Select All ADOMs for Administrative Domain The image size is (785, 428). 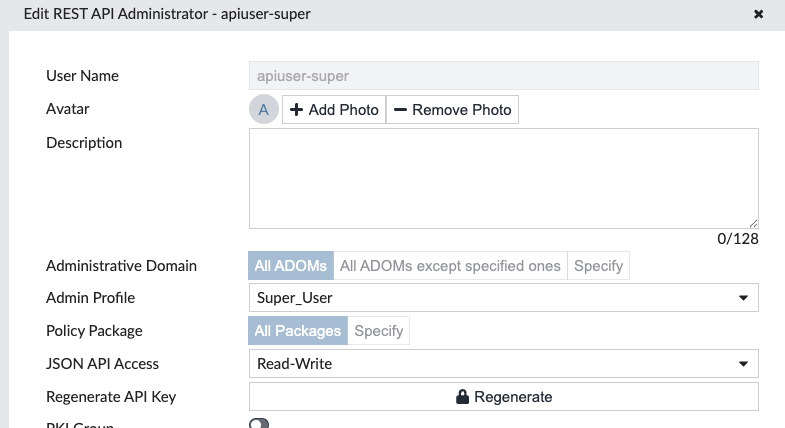(x=291, y=266)
